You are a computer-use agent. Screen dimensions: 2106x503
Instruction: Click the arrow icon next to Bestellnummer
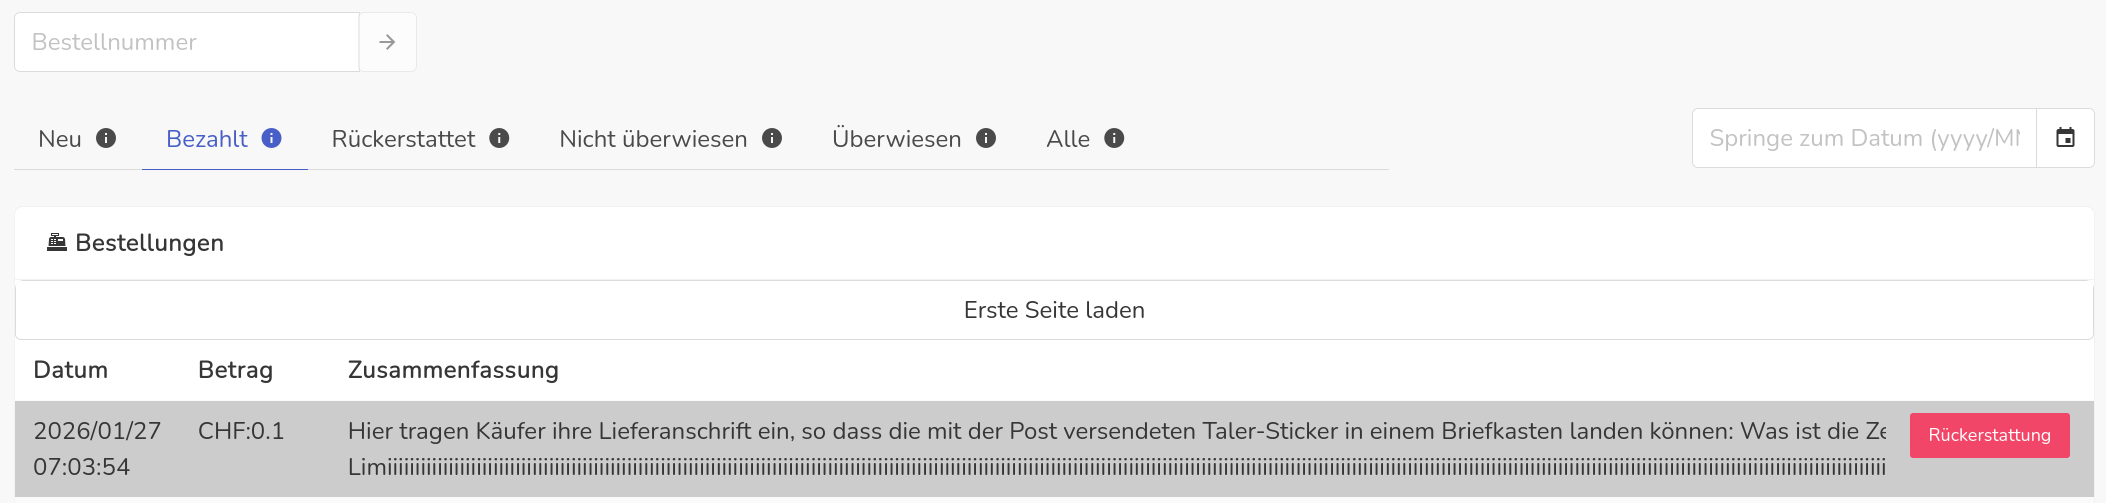pos(387,42)
